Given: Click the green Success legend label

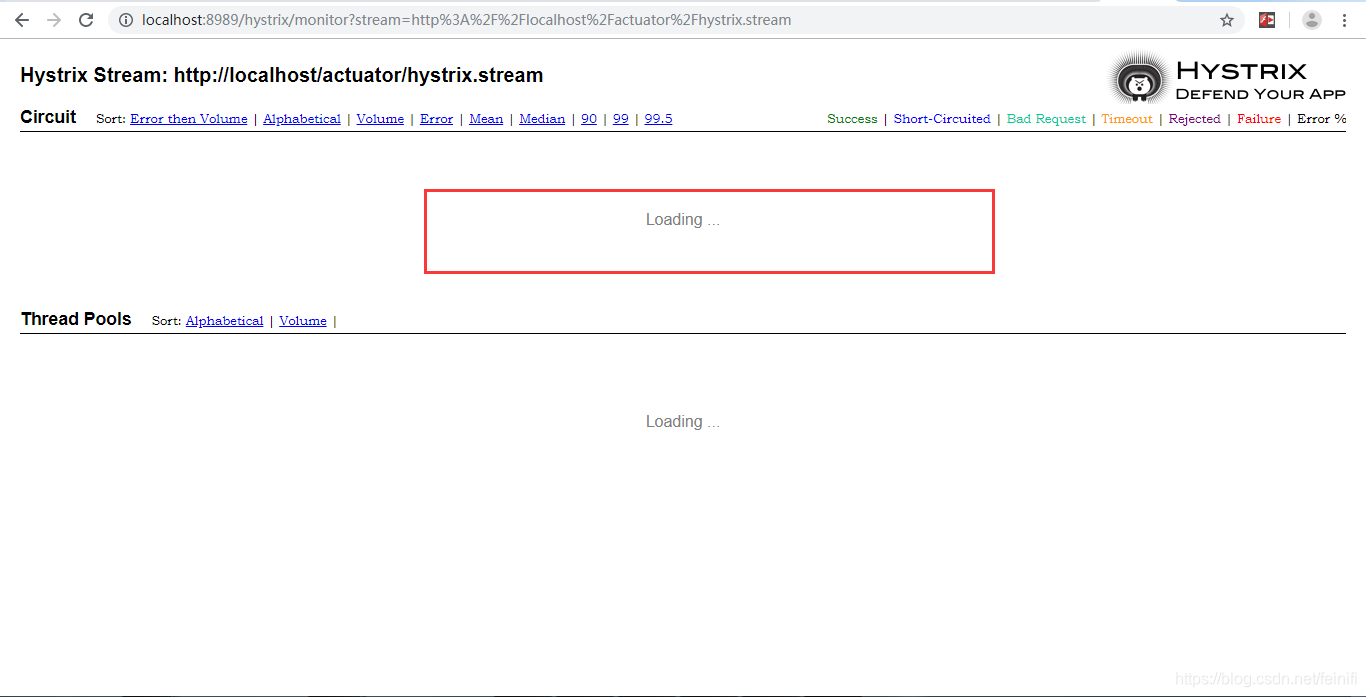Looking at the screenshot, I should (x=852, y=119).
